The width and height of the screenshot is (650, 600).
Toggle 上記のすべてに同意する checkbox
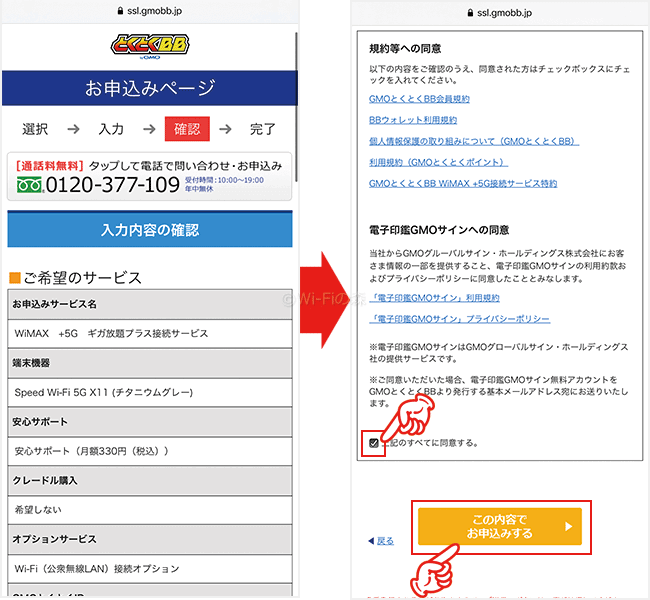point(374,443)
